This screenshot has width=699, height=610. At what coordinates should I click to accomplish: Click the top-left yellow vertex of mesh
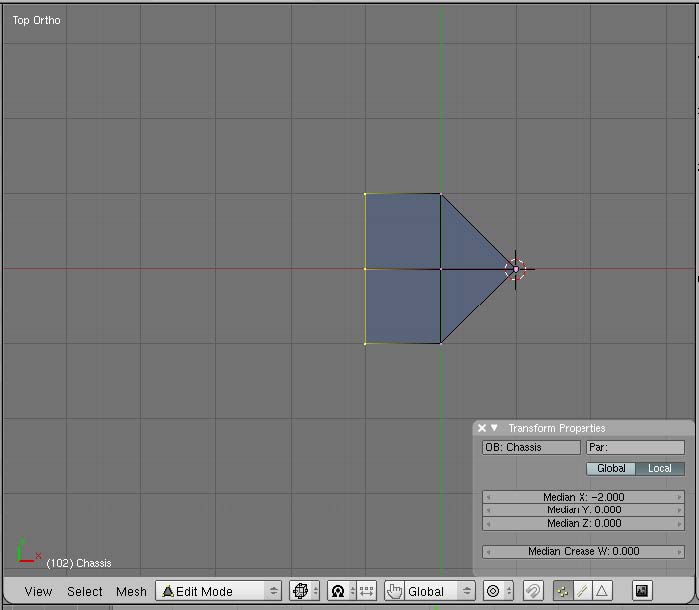[365, 194]
